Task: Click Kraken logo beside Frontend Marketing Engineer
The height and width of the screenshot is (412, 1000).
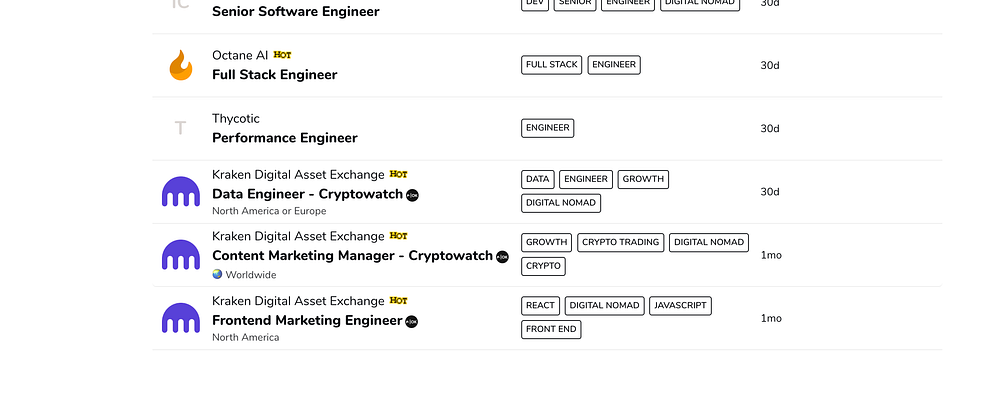Action: coord(181,318)
